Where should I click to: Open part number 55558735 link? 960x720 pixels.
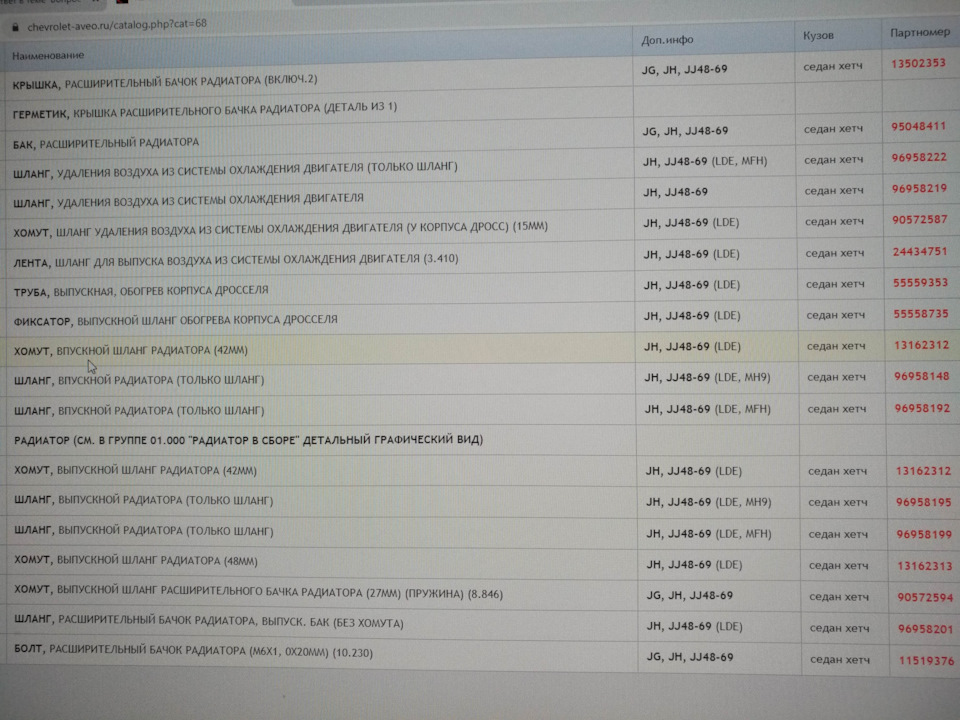[x=921, y=314]
